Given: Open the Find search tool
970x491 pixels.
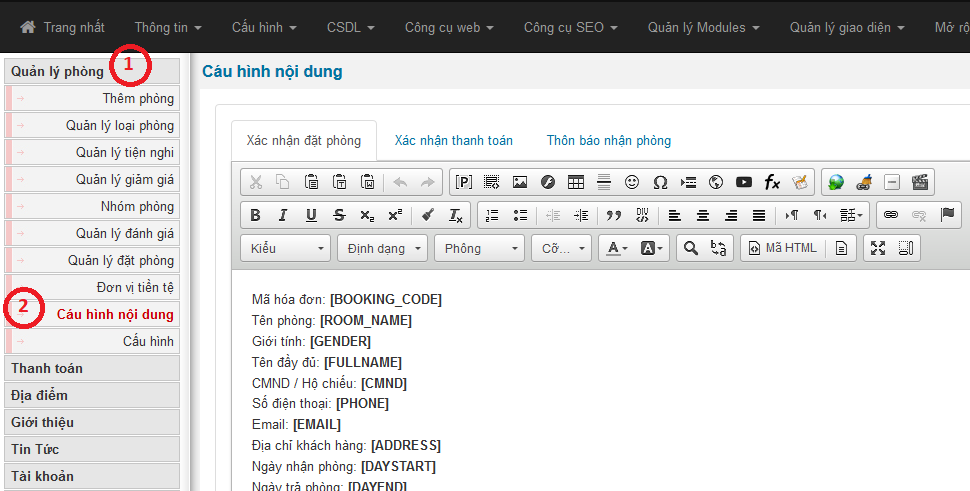Looking at the screenshot, I should coord(689,248).
